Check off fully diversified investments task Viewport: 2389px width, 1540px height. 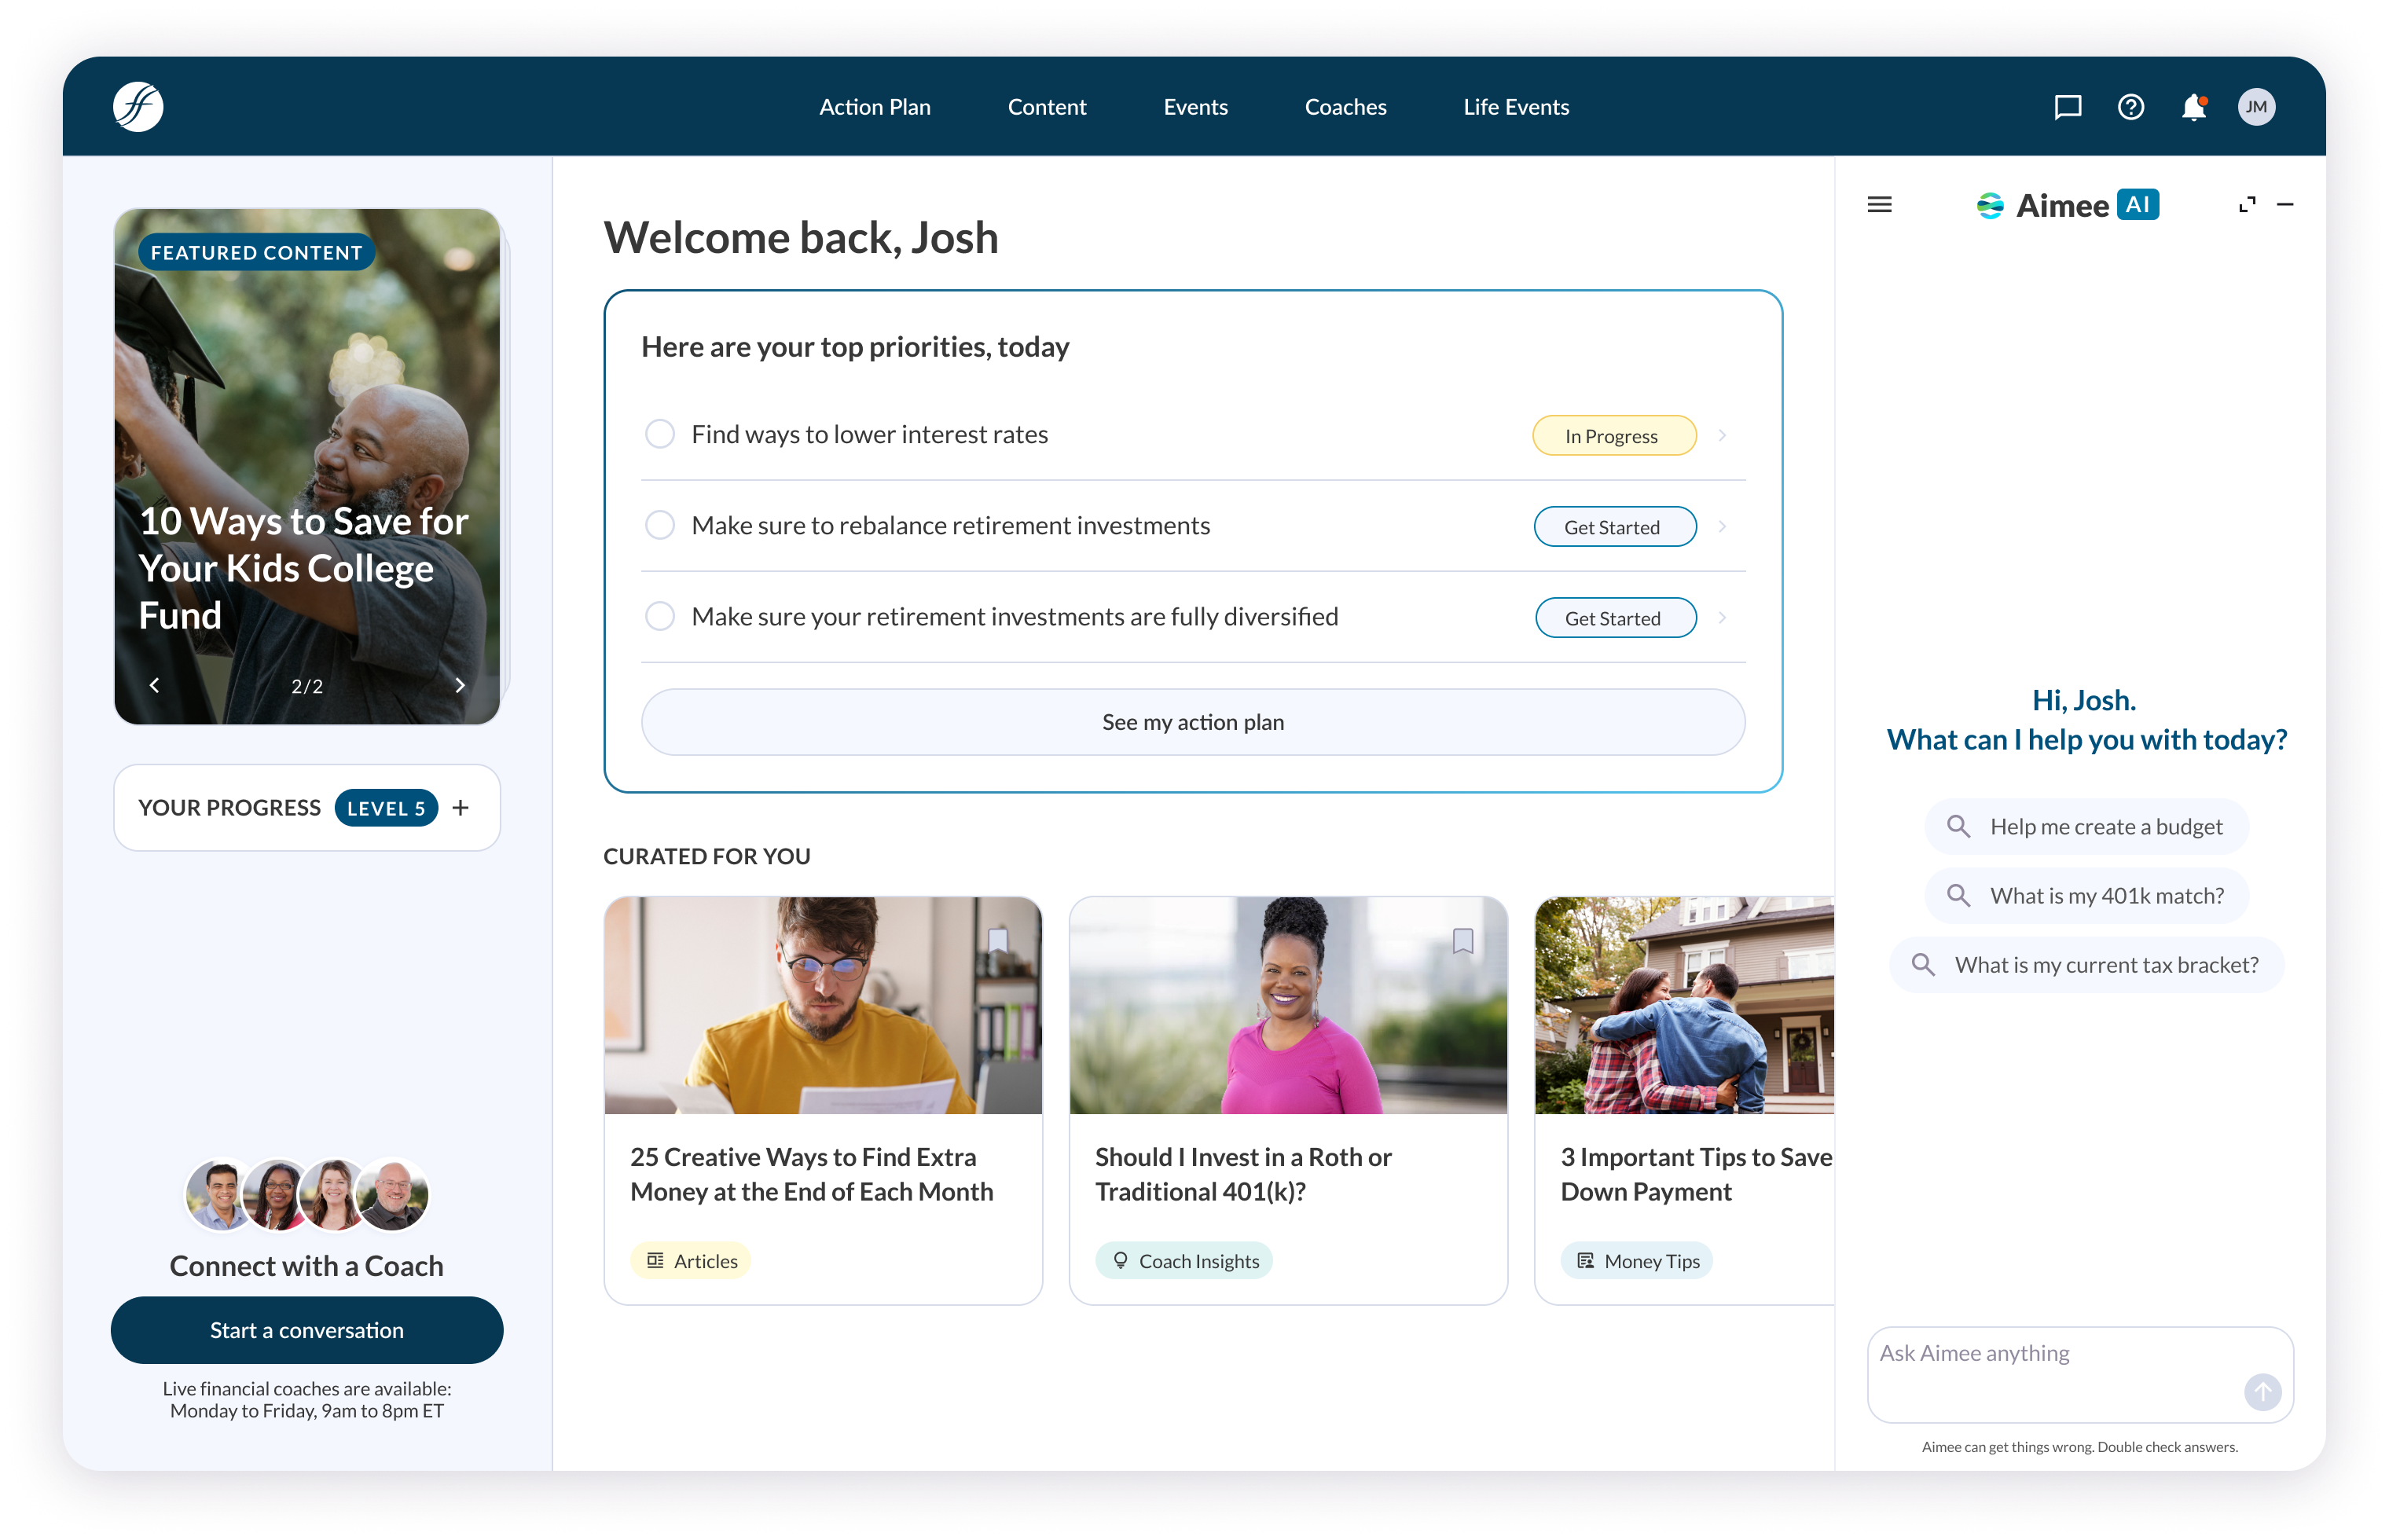coord(660,616)
